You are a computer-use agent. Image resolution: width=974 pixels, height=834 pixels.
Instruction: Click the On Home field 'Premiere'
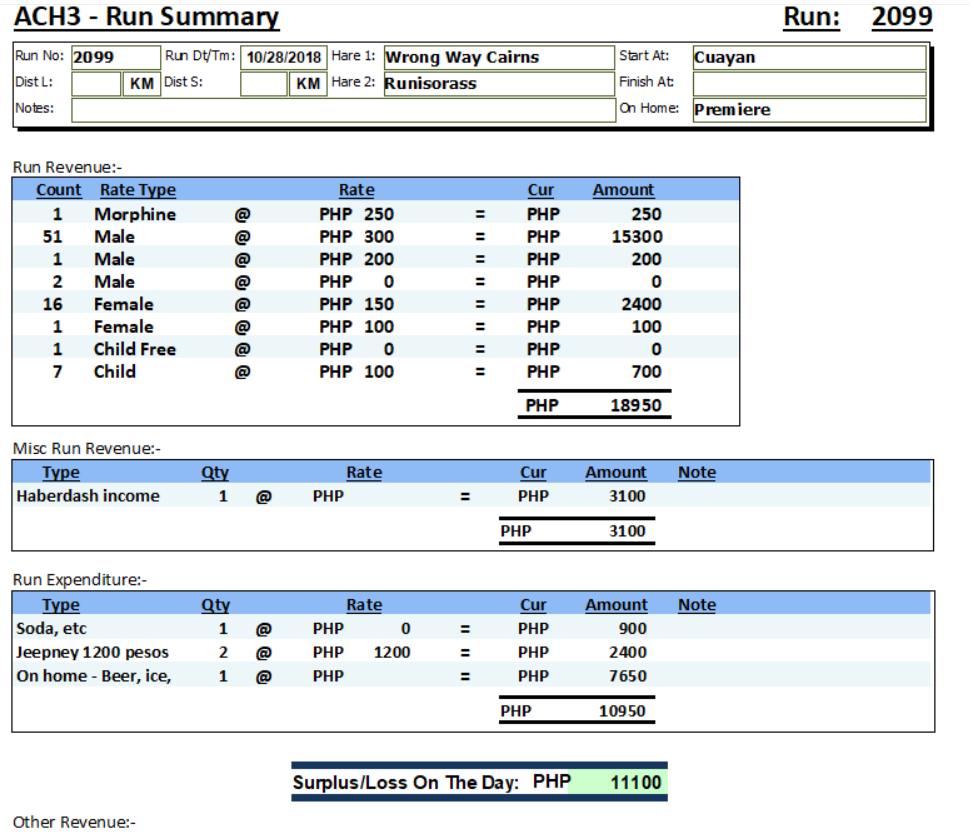pyautogui.click(x=808, y=110)
